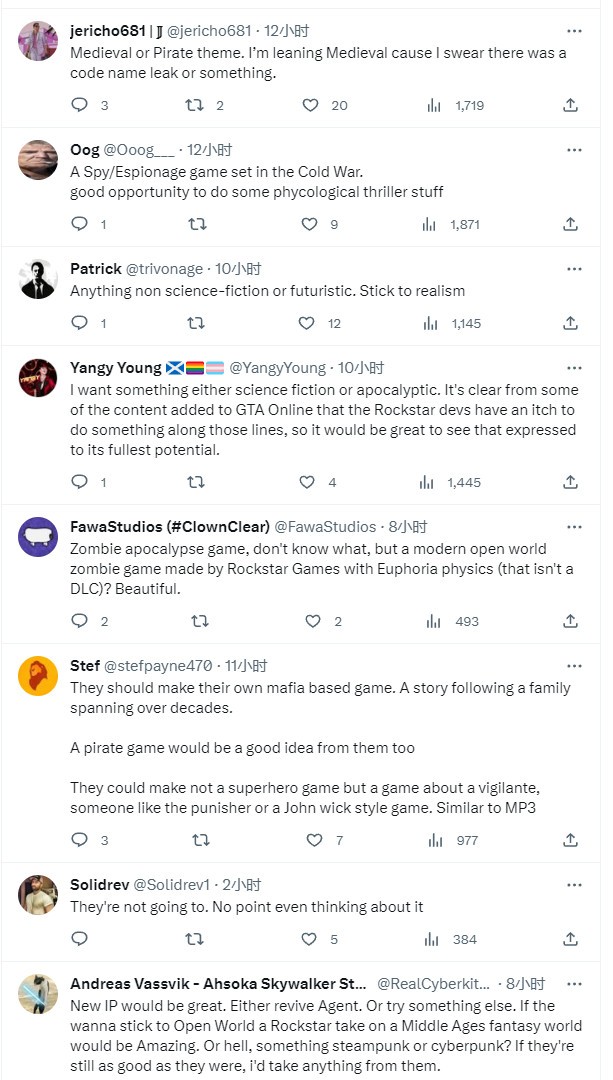
Task: View Solidrev's tweet view count
Action: coord(452,939)
